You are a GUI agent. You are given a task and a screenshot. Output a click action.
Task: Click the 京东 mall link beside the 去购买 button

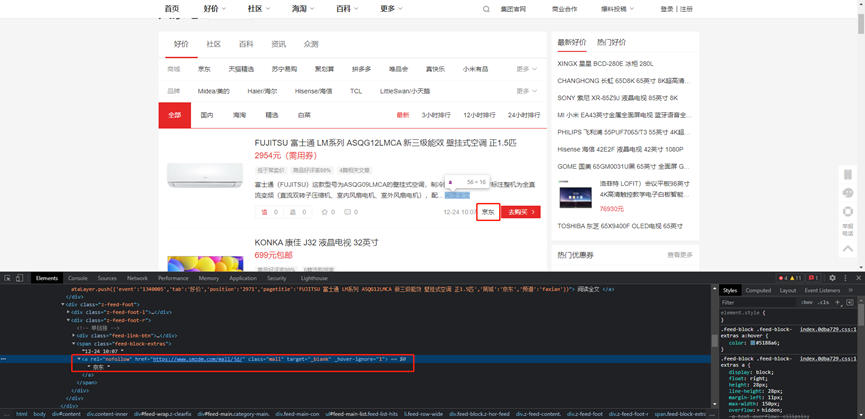488,212
